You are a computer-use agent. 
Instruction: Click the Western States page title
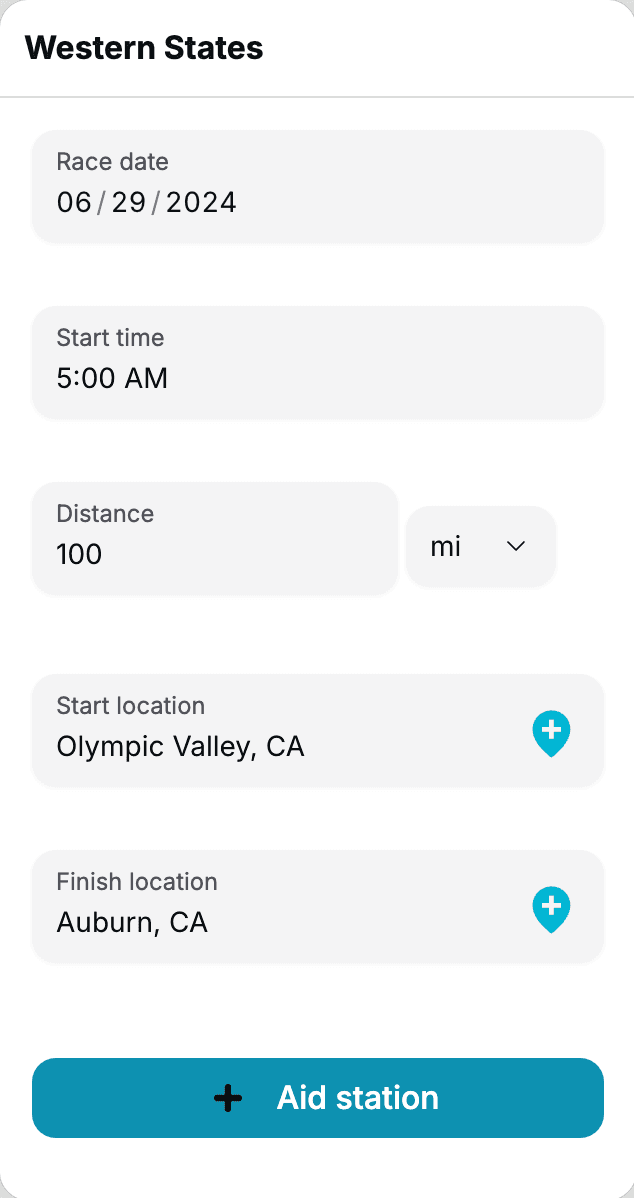point(144,47)
